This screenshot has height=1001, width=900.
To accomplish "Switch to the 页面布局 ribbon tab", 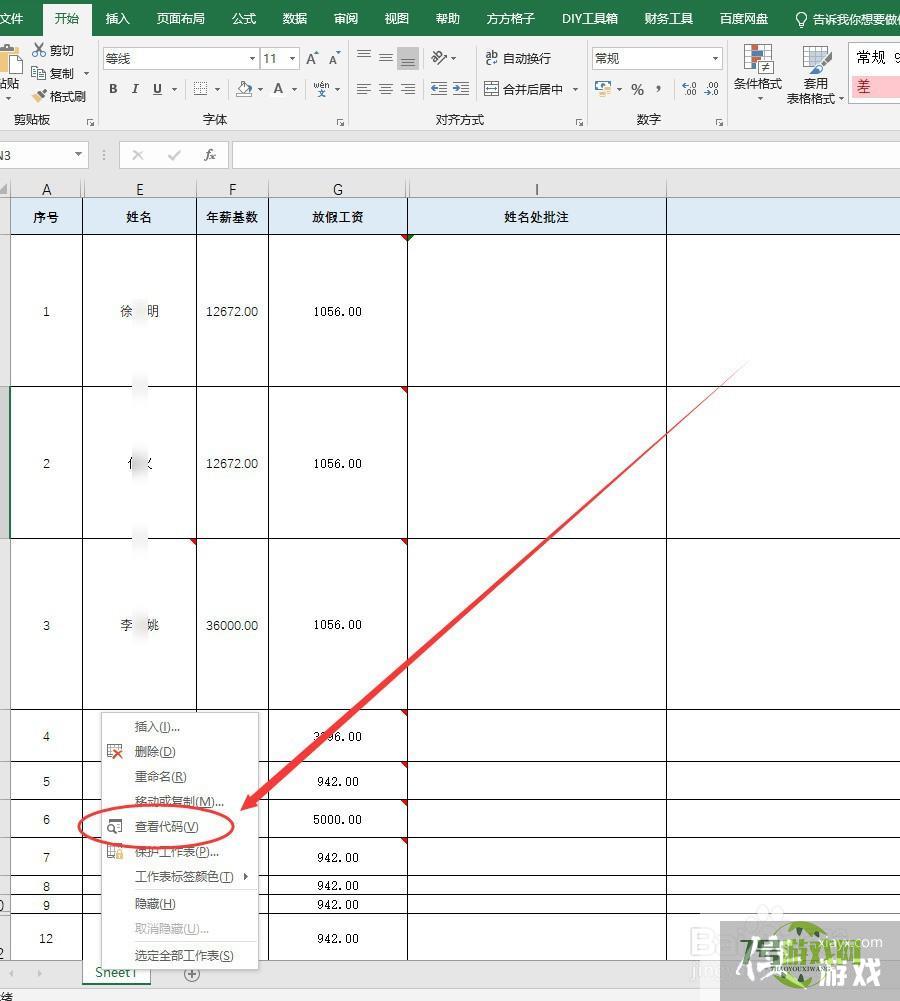I will (x=181, y=19).
